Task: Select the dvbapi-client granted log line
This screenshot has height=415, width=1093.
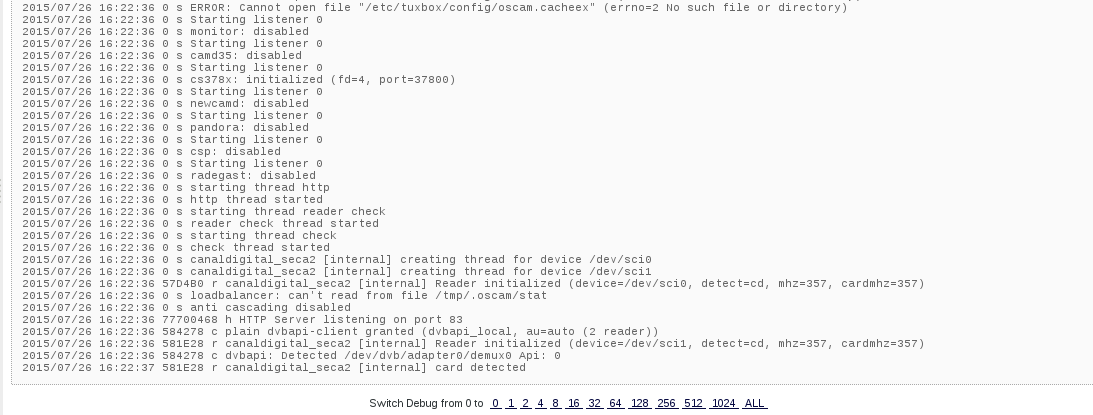Action: (x=340, y=331)
